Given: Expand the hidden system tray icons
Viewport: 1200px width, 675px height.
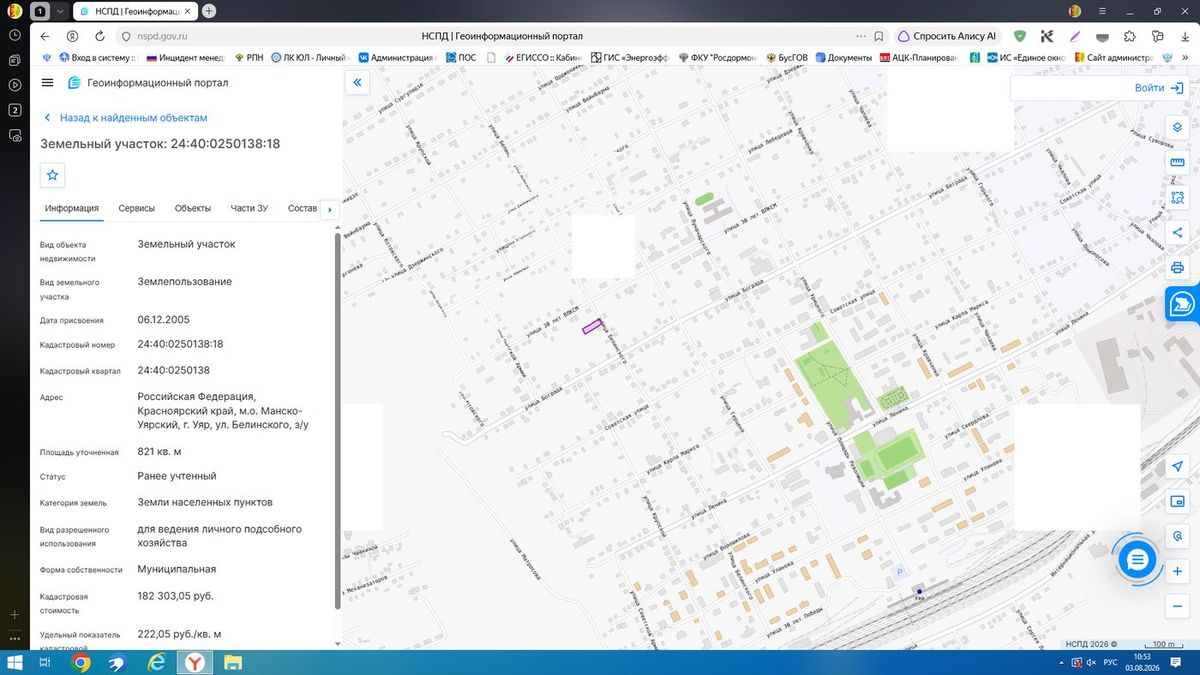Looking at the screenshot, I should click(1060, 663).
